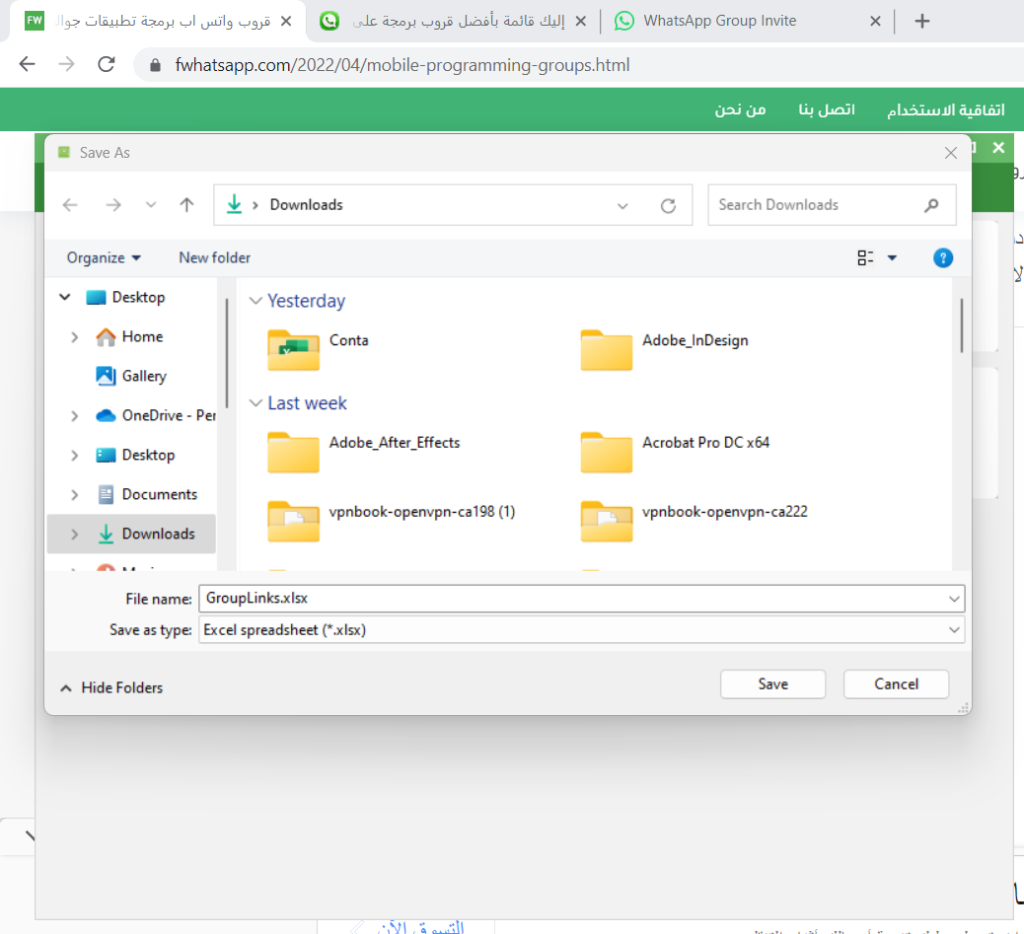This screenshot has height=934, width=1024.
Task: Reload the page with the browser refresh icon
Action: tap(106, 64)
